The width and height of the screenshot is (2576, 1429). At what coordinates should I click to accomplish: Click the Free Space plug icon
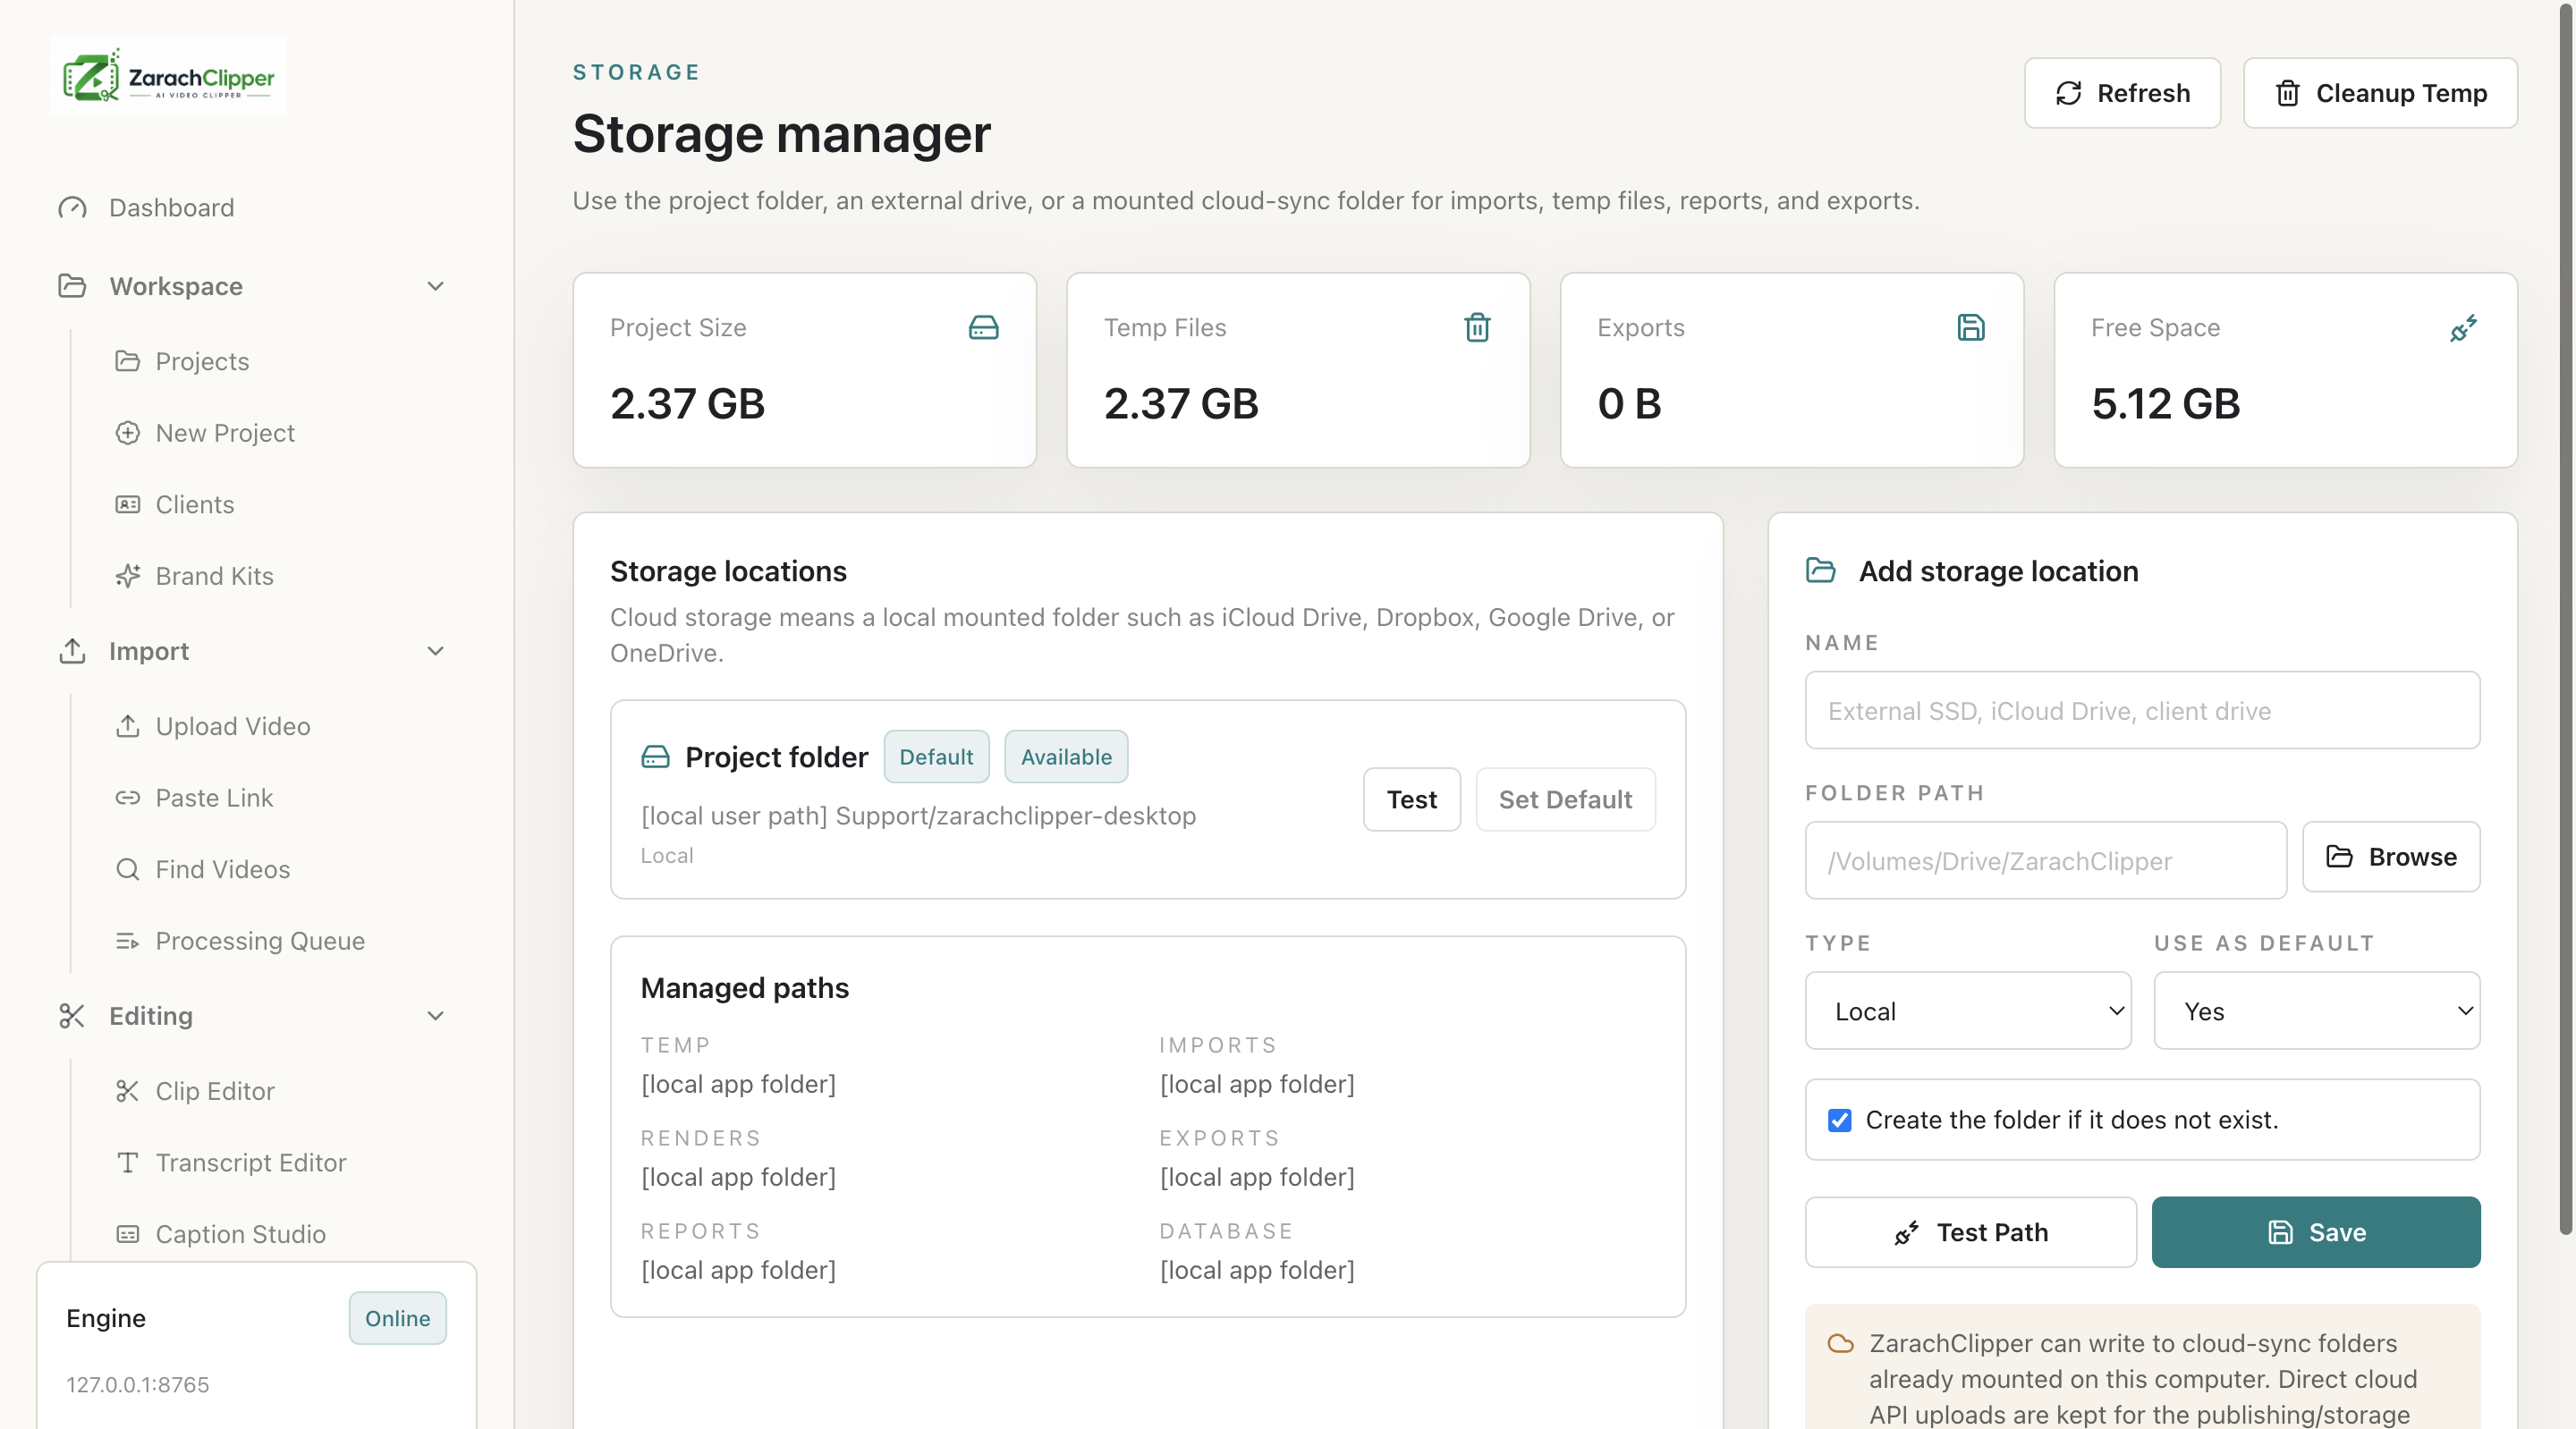pos(2463,328)
